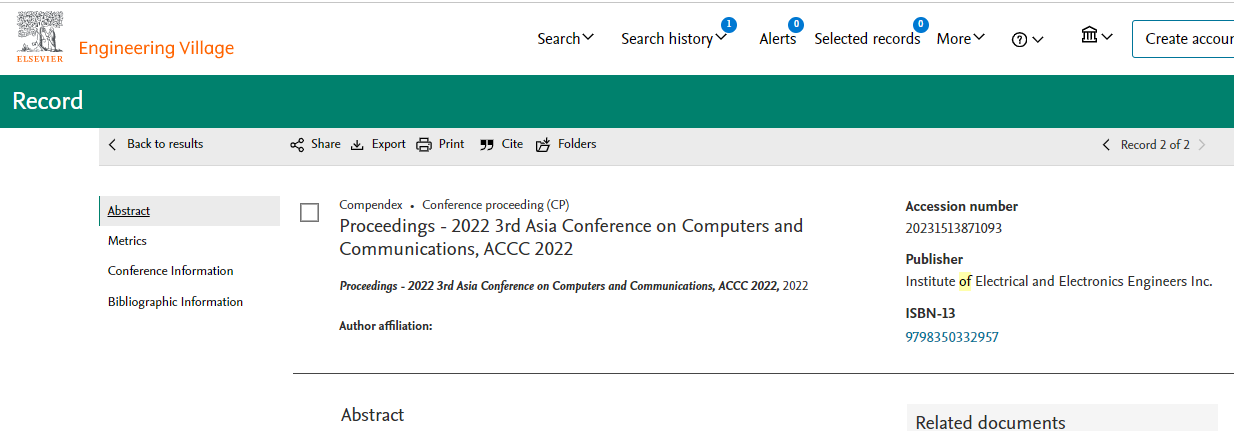Screen dimensions: 1234x431
Task: Open the Search history dropdown
Action: coord(674,38)
